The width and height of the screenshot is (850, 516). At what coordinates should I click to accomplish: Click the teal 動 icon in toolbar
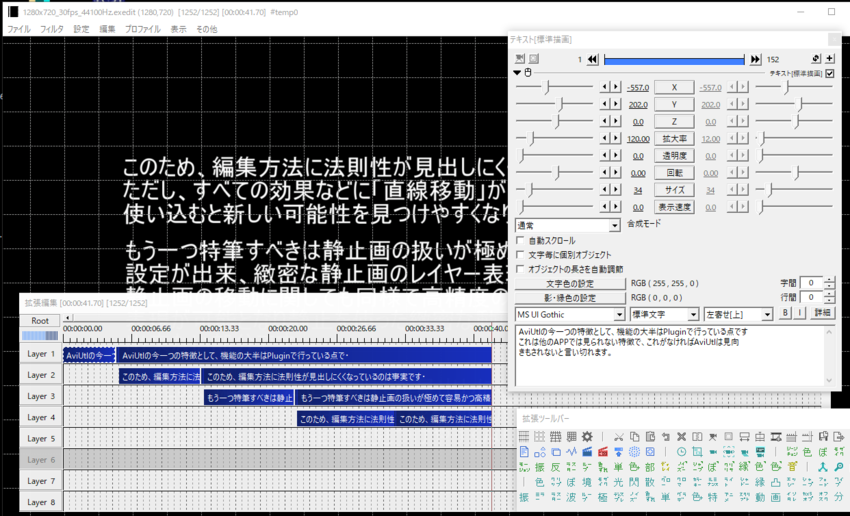[760, 496]
